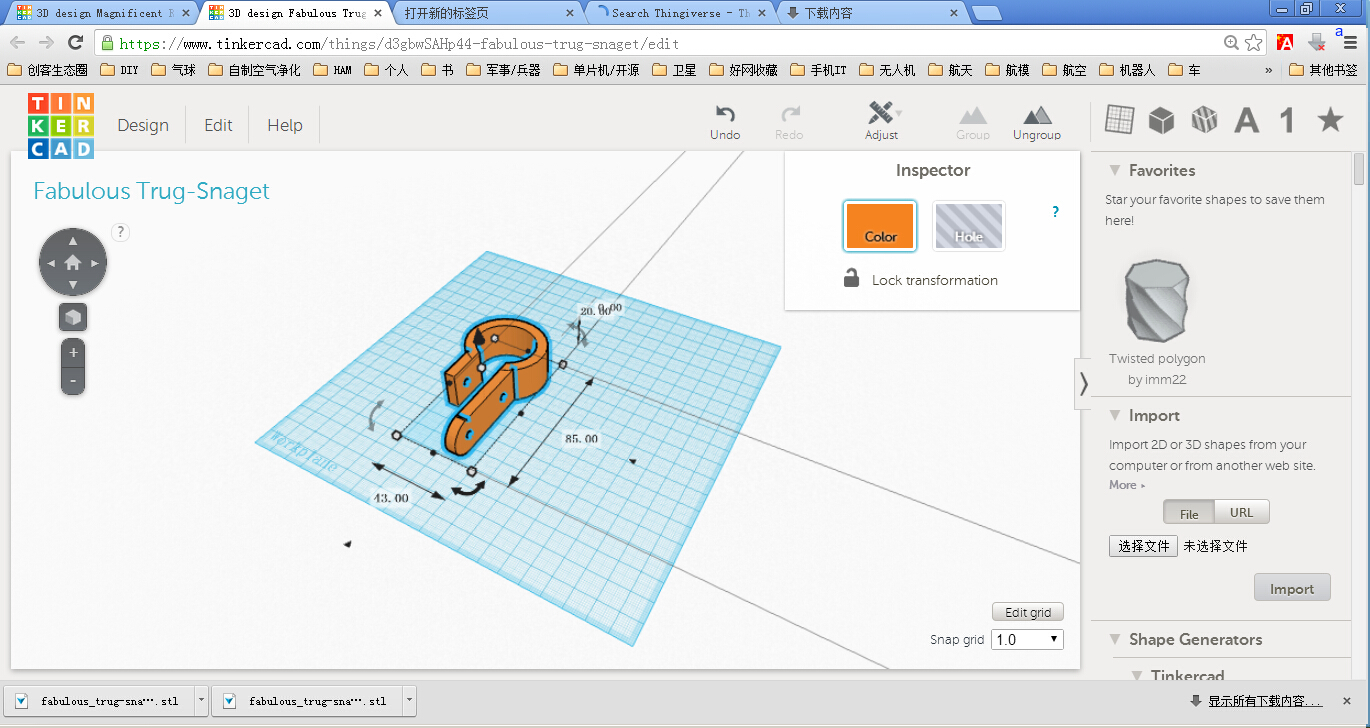Click the 选择文件 choose file button
This screenshot has height=728, width=1370.
coord(1144,546)
